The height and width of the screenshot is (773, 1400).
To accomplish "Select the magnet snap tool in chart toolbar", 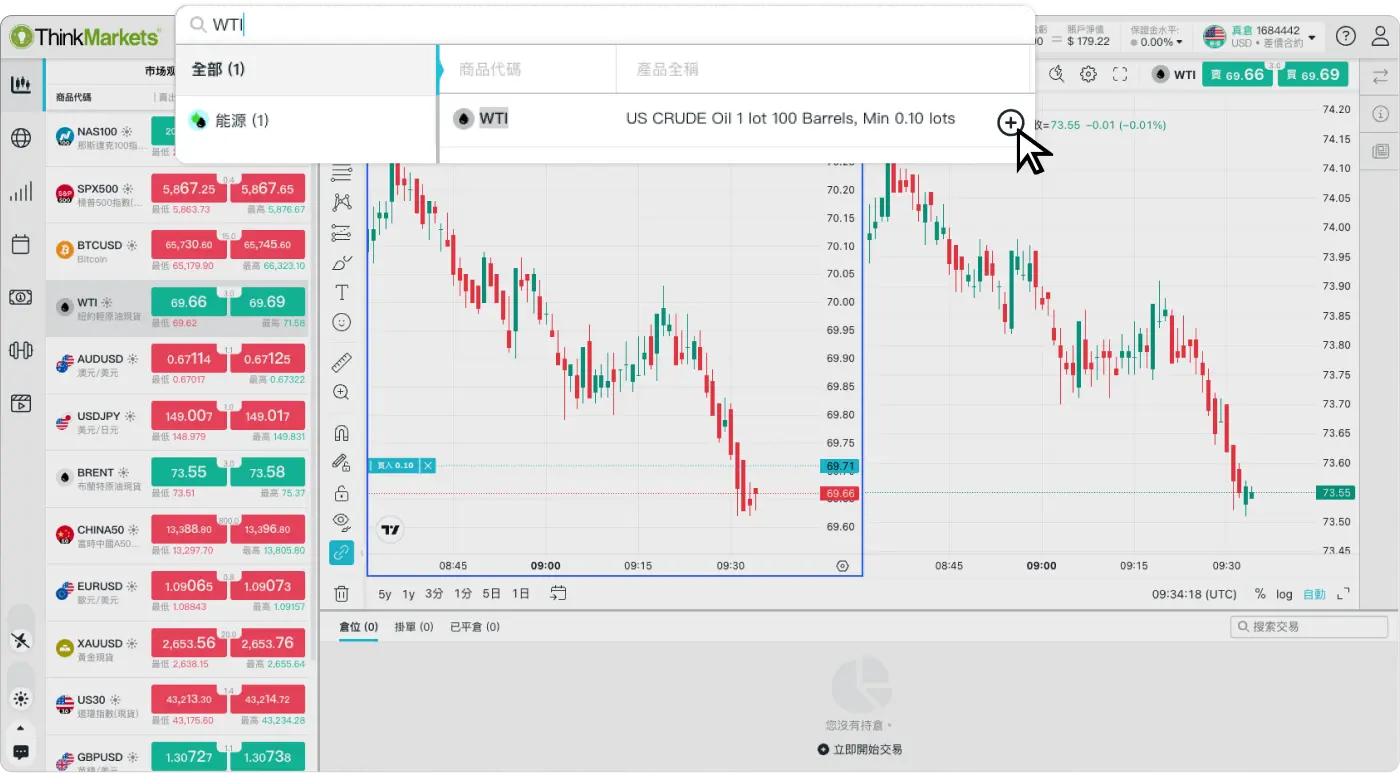I will pos(341,433).
